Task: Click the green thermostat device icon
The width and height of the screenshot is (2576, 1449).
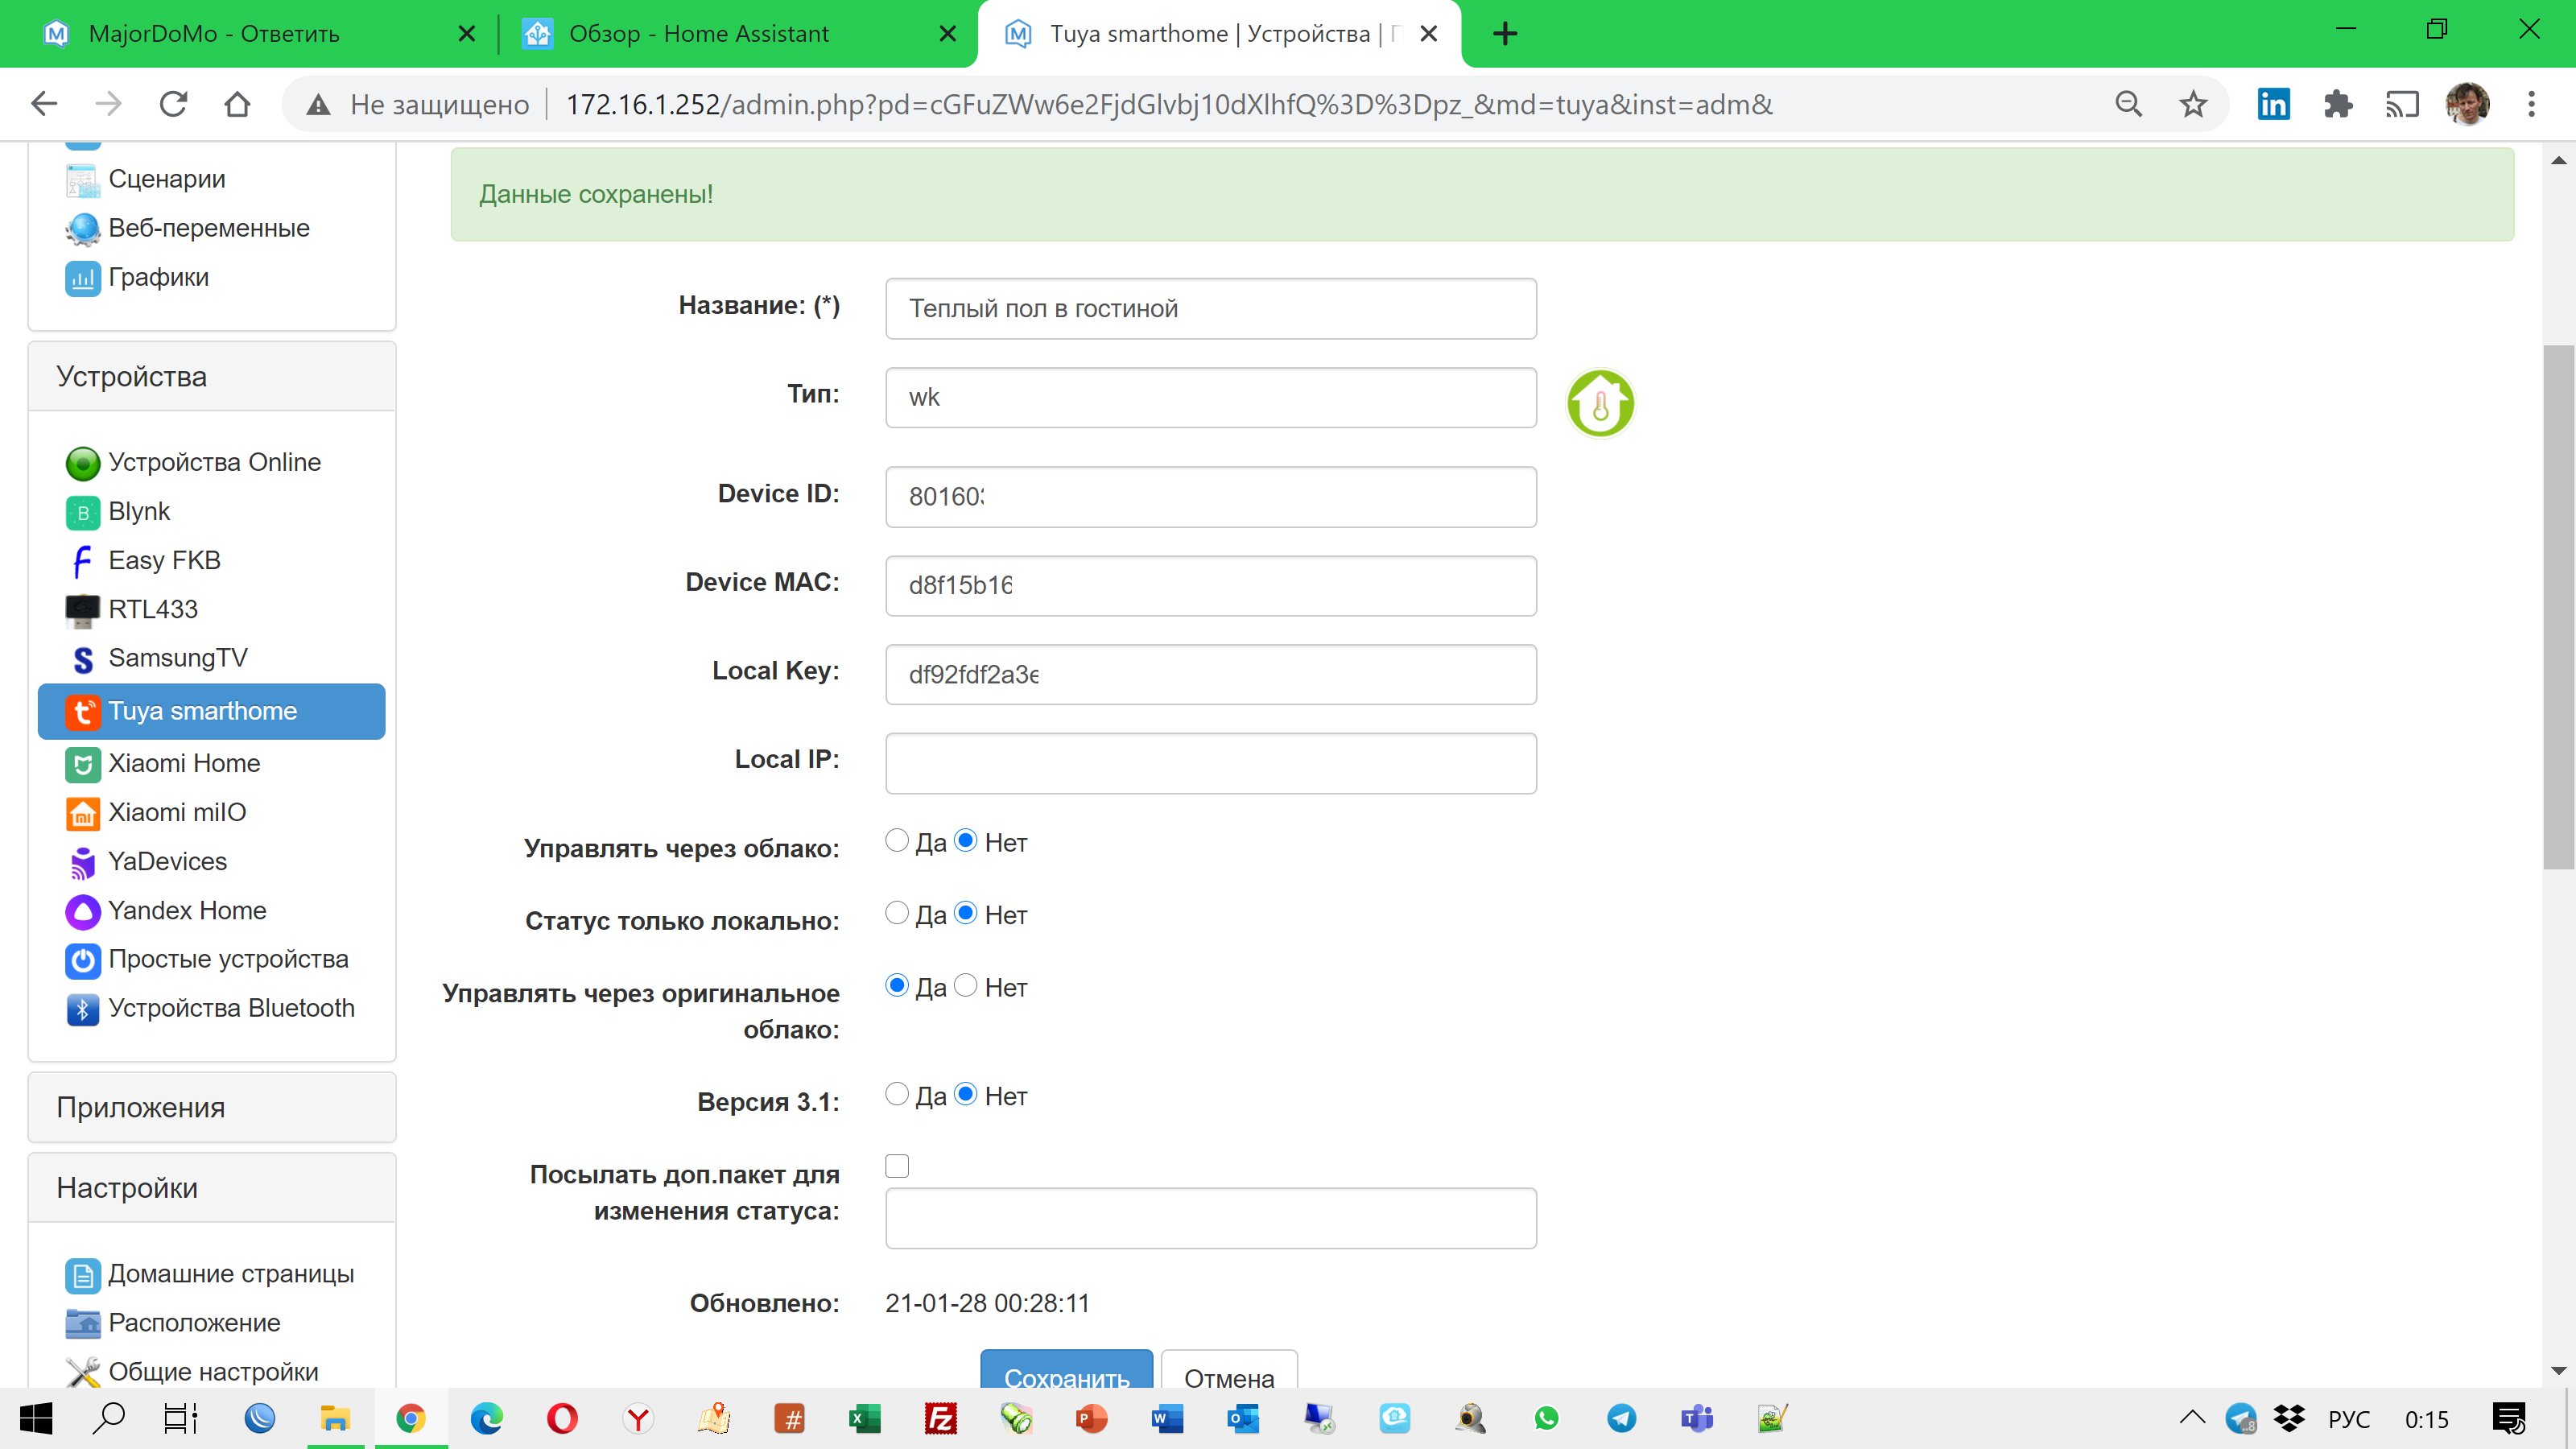Action: coord(1600,403)
